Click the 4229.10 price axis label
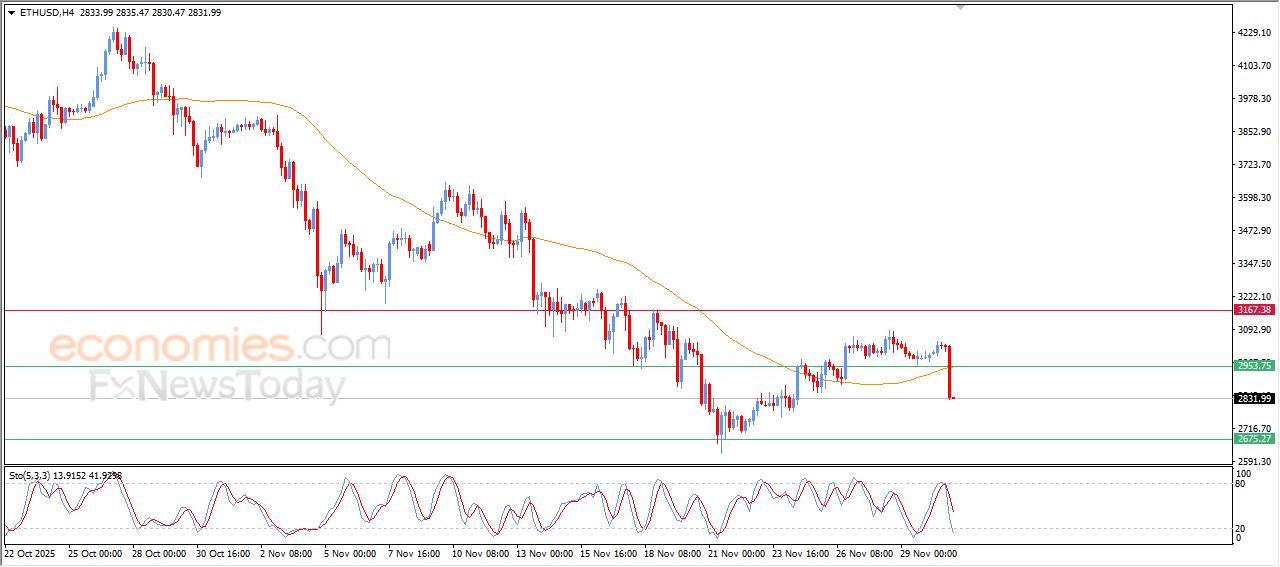 coord(1255,33)
